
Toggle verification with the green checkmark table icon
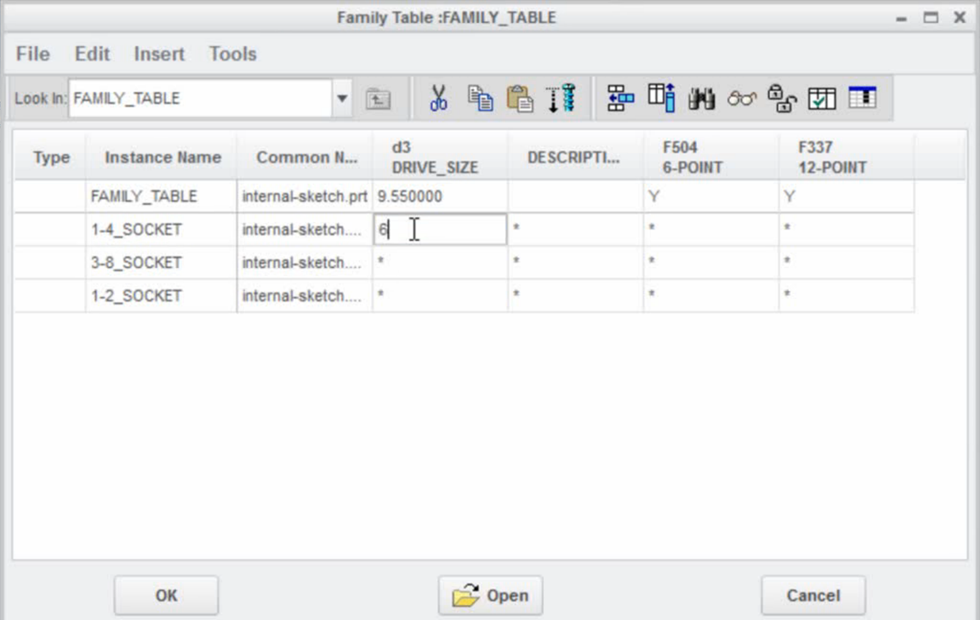821,97
